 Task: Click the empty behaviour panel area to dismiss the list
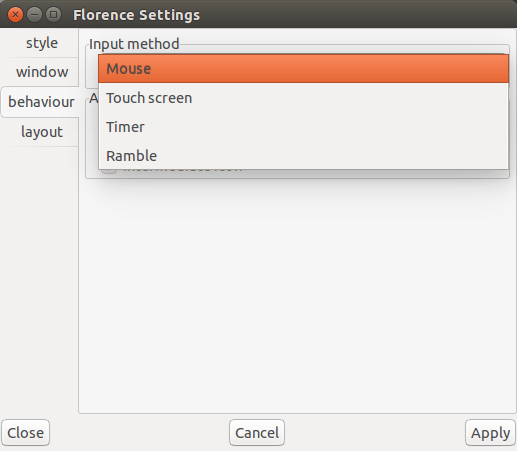point(297,295)
